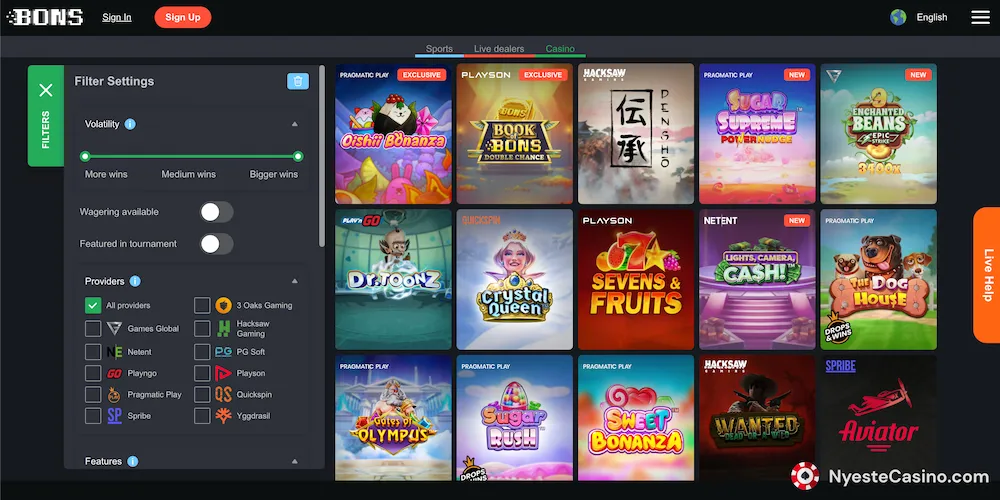This screenshot has height=500, width=1000.
Task: Open the hamburger menu icon
Action: [x=980, y=17]
